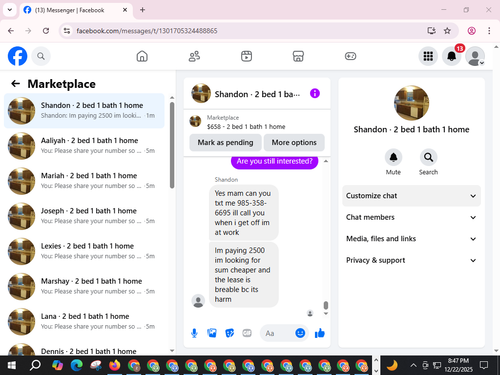Close the Messenger | Facebook tab

click(125, 10)
